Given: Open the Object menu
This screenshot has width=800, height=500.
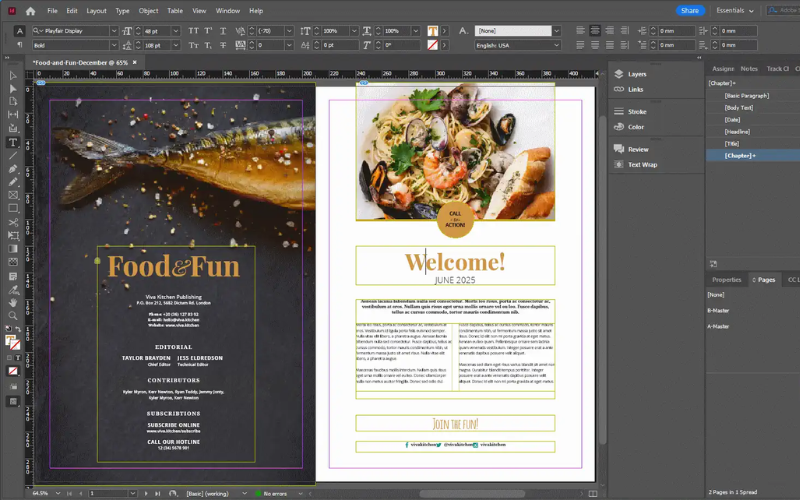Looking at the screenshot, I should 148,11.
